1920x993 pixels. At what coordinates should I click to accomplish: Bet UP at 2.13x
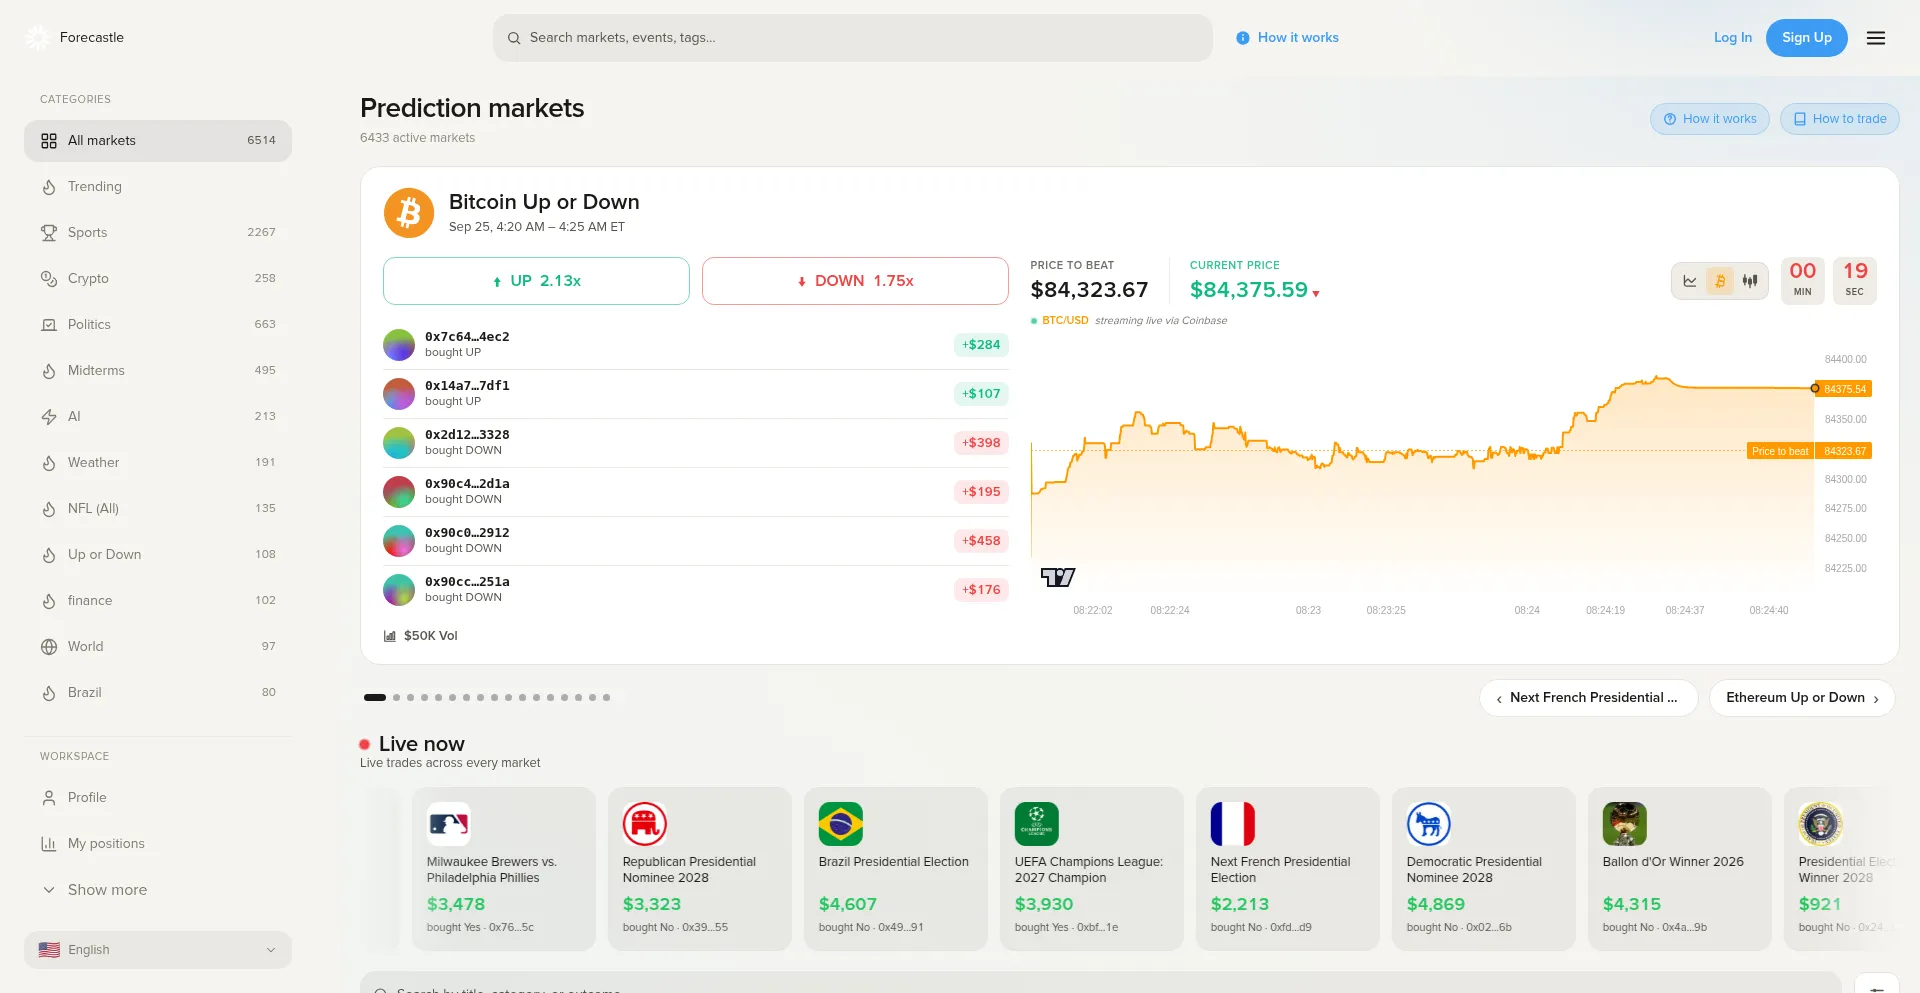(536, 281)
